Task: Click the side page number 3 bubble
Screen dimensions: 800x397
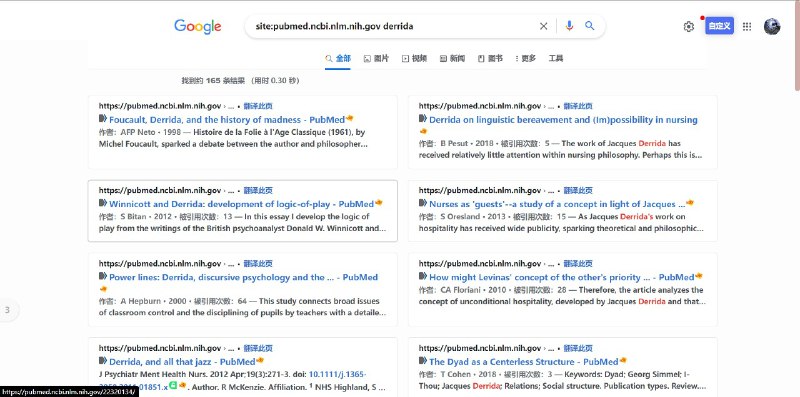Action: (7, 310)
